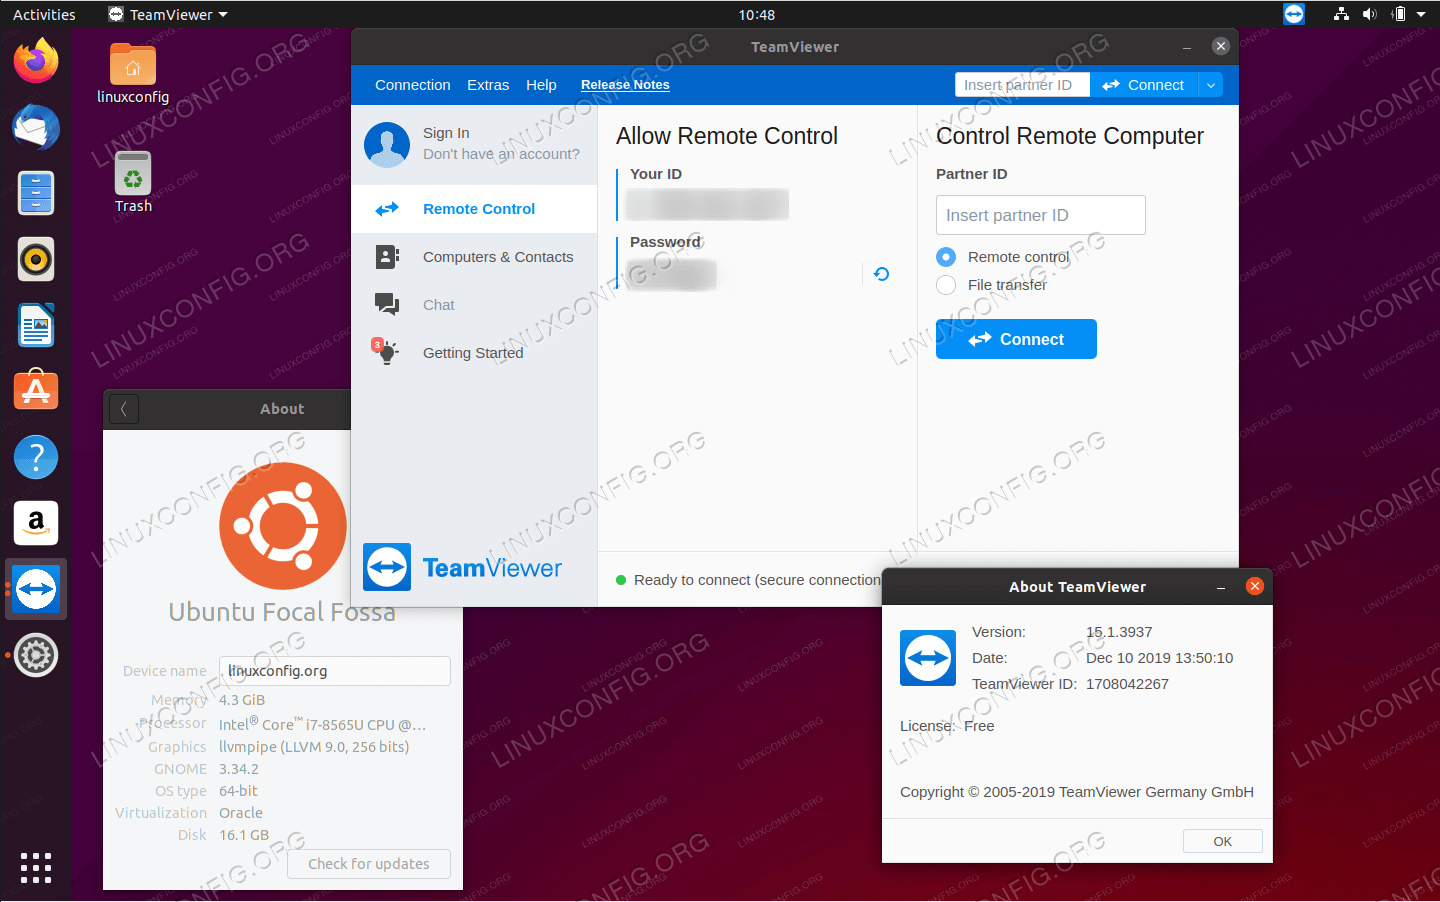
Task: Select the Remote control radio option
Action: 946,257
